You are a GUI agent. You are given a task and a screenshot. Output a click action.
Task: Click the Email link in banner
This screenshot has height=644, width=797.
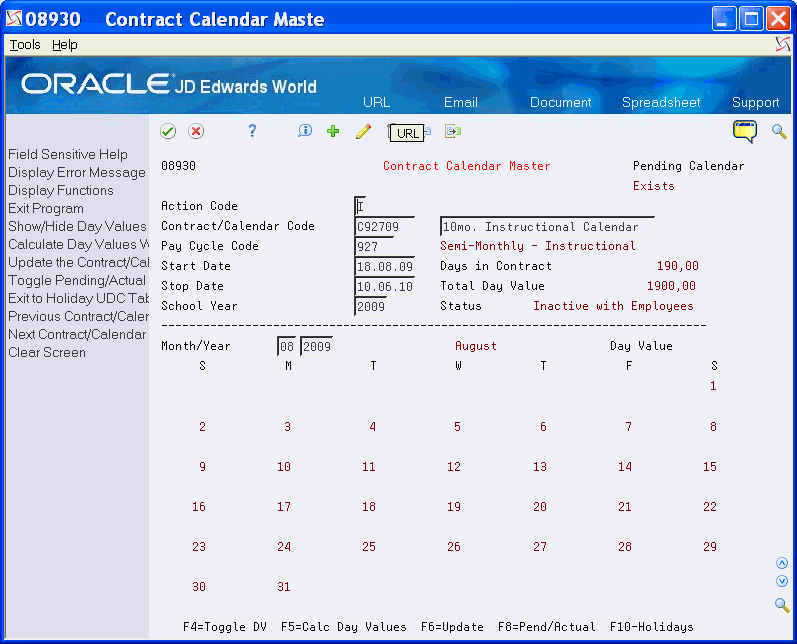(461, 102)
